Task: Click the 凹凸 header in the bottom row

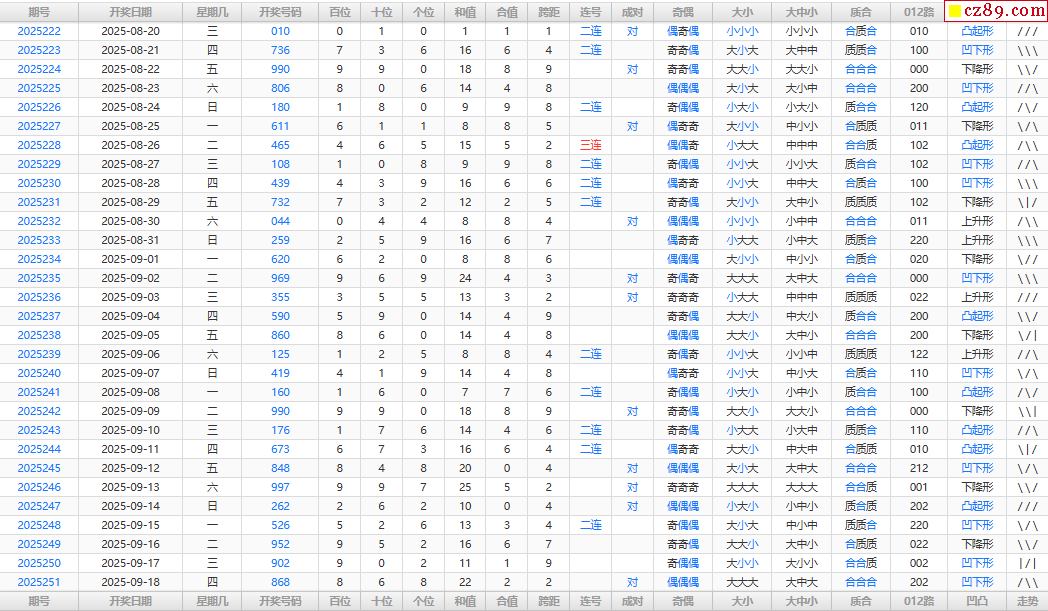Action: point(977,602)
